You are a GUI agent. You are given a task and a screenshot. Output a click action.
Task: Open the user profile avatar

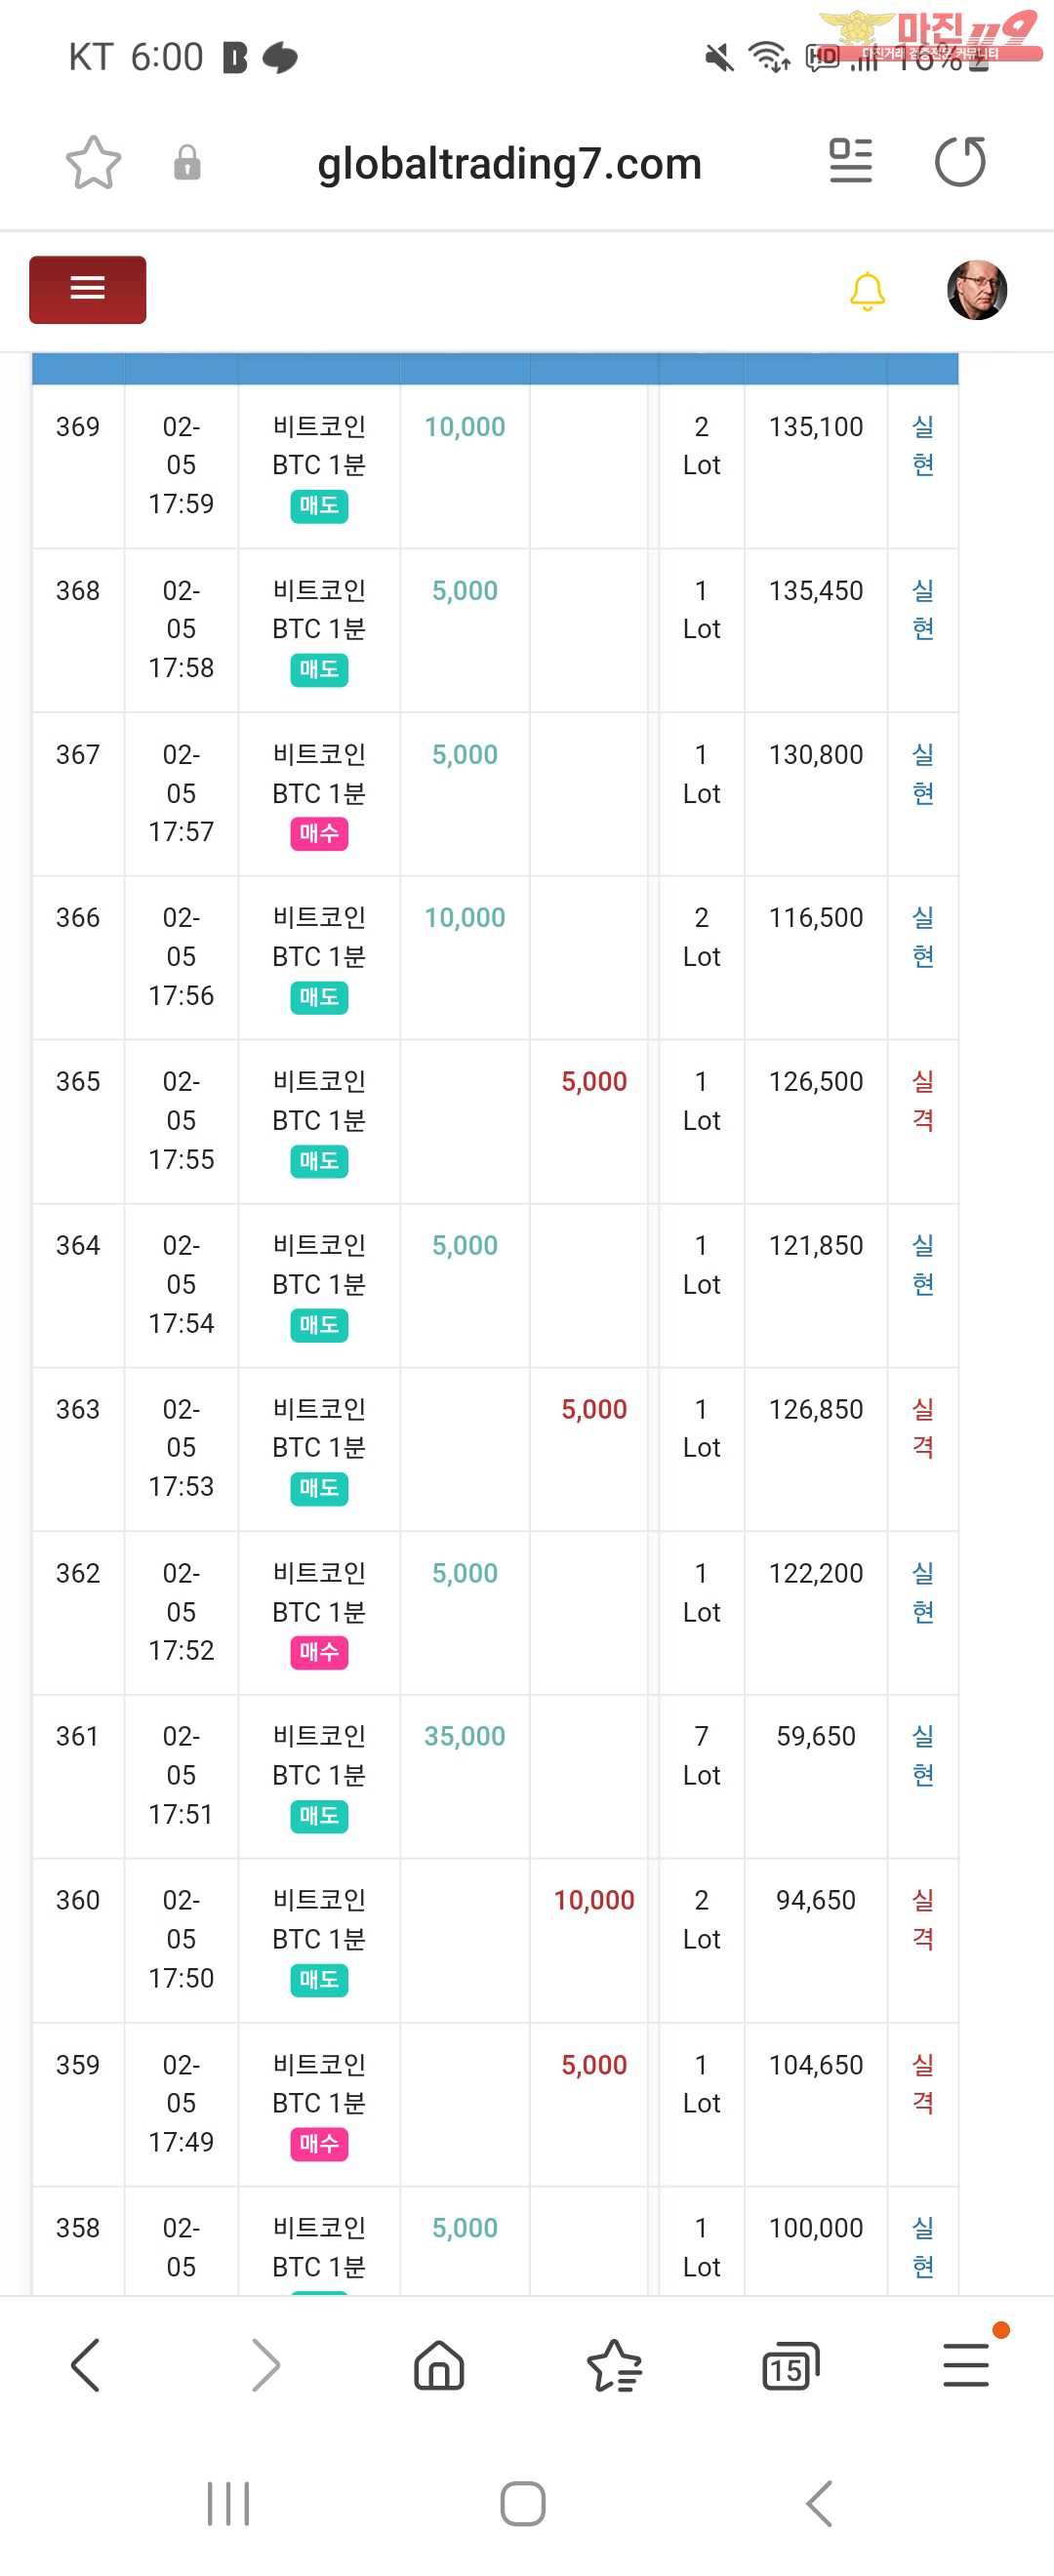976,290
